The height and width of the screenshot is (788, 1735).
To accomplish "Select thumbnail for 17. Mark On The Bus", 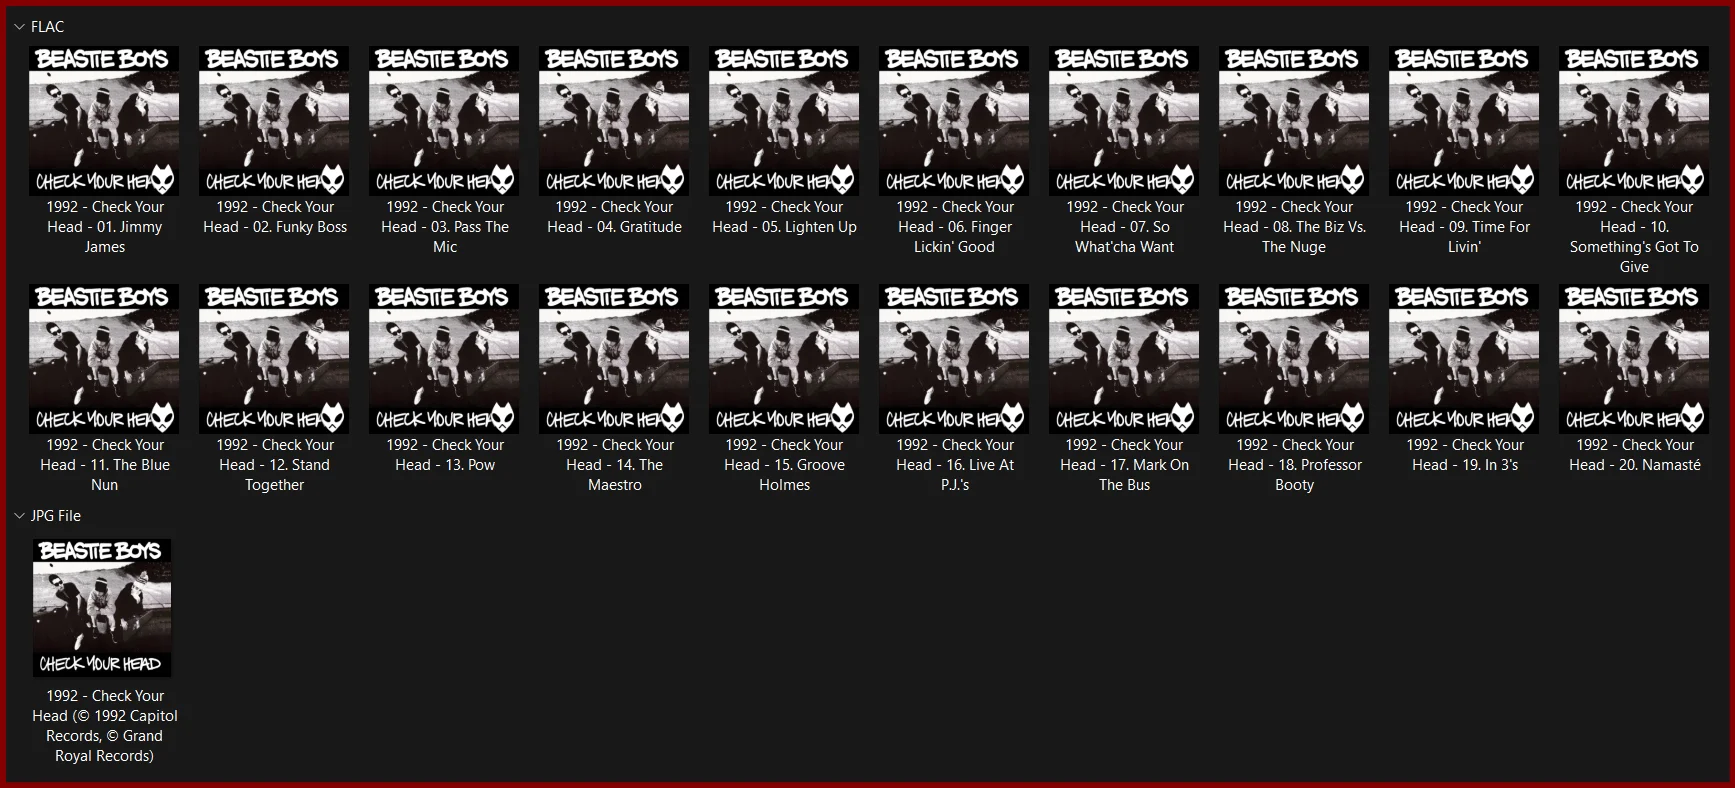I will coord(1124,358).
